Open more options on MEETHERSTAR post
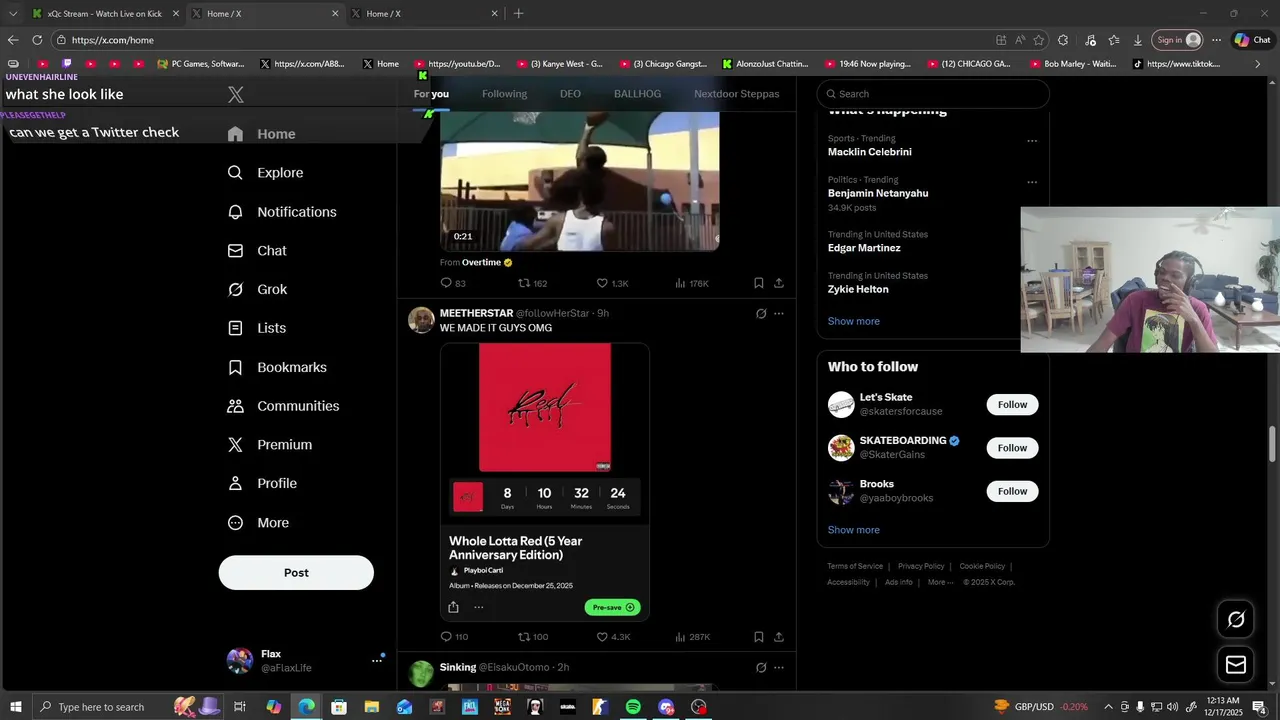Image resolution: width=1280 pixels, height=720 pixels. pos(779,314)
